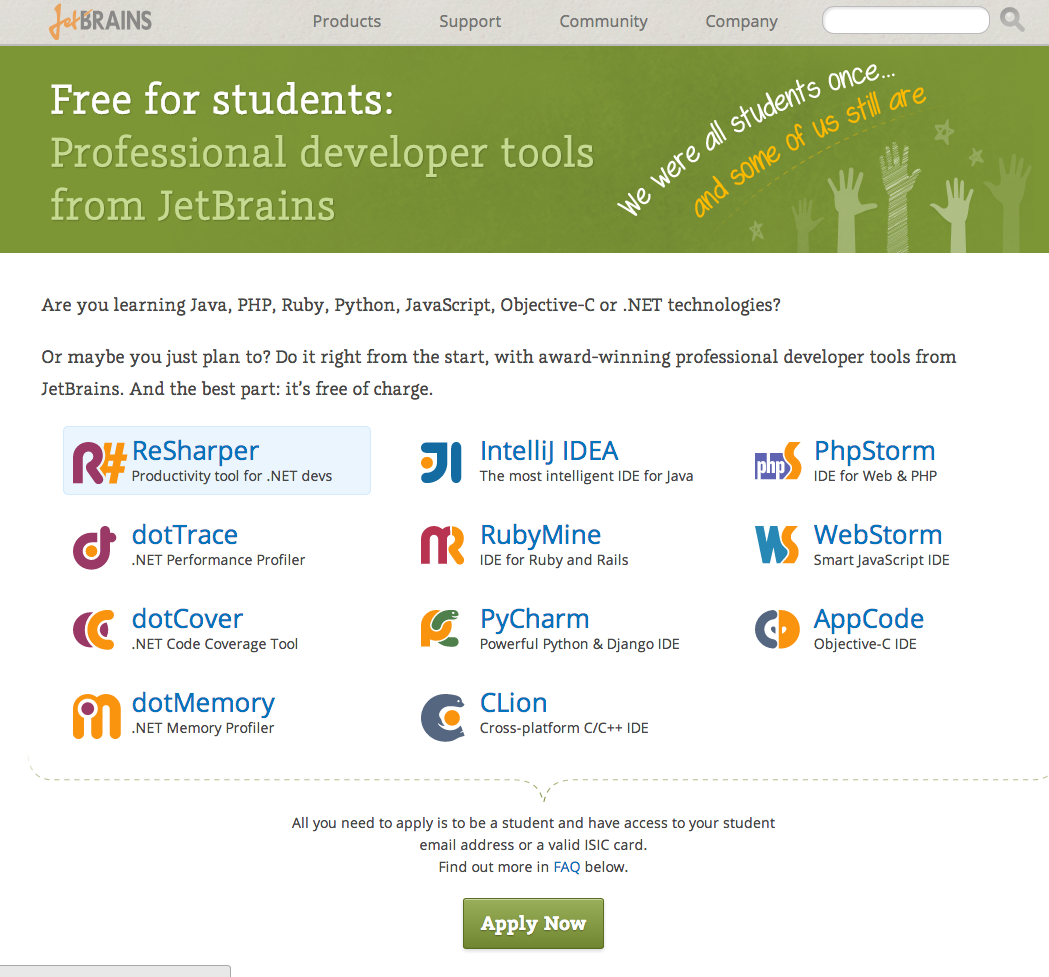This screenshot has height=977, width=1049.
Task: Click the dotMemory logo icon
Action: 96,716
